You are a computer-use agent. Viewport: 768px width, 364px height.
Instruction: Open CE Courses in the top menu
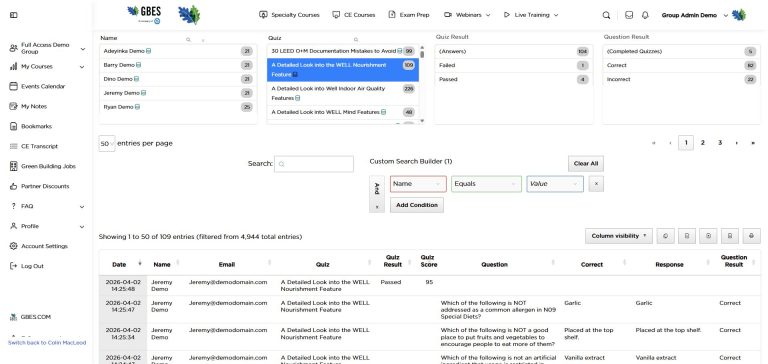(354, 15)
